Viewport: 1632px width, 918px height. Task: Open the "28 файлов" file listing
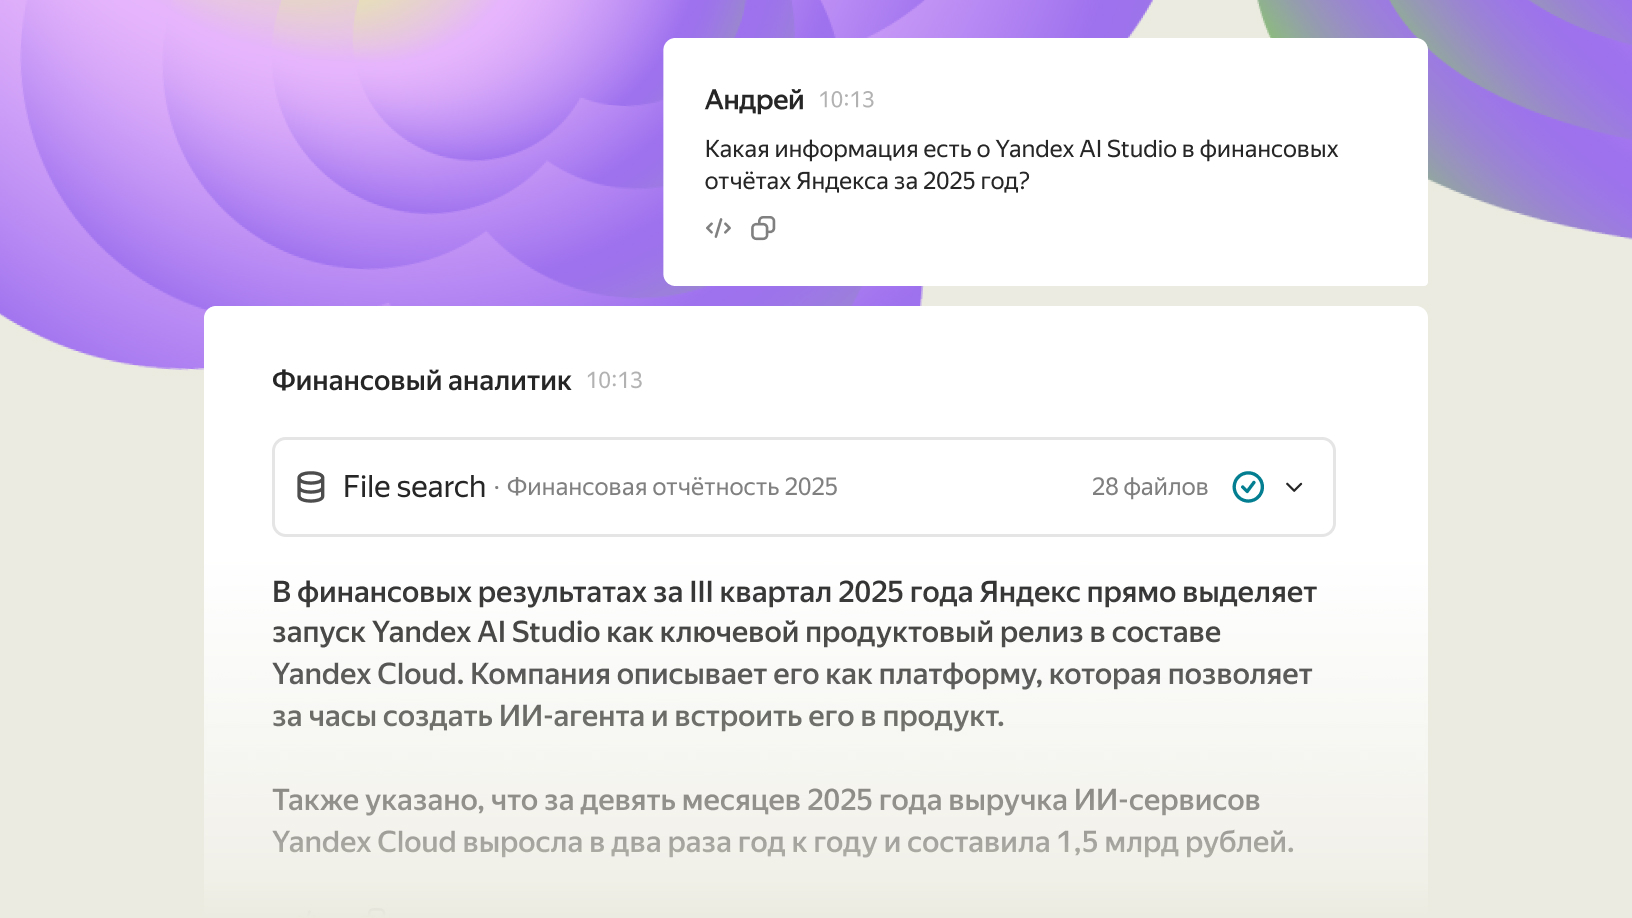pos(1149,487)
